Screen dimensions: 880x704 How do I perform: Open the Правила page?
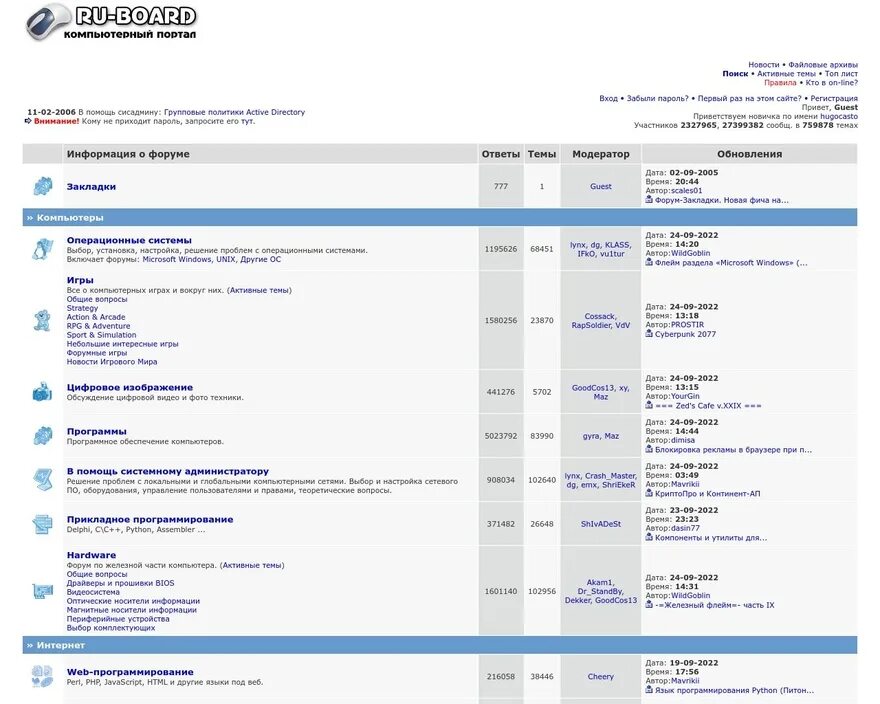(780, 83)
